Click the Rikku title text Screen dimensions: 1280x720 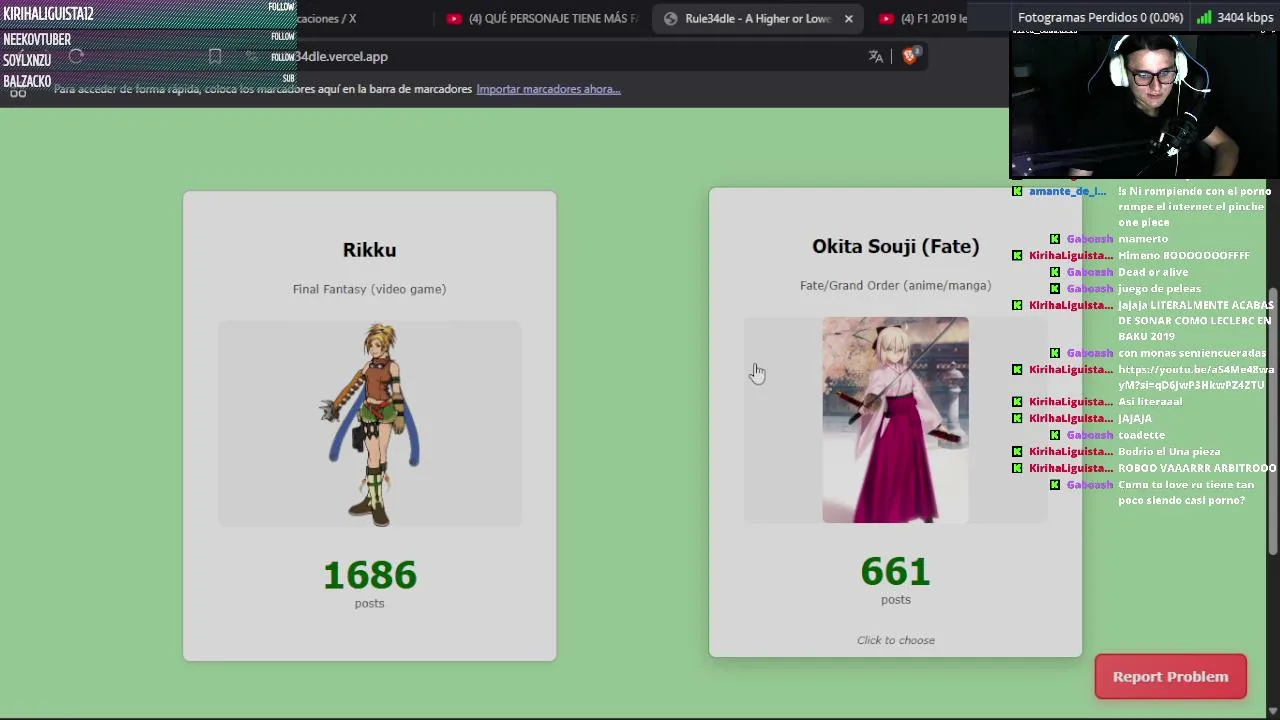[x=369, y=250]
